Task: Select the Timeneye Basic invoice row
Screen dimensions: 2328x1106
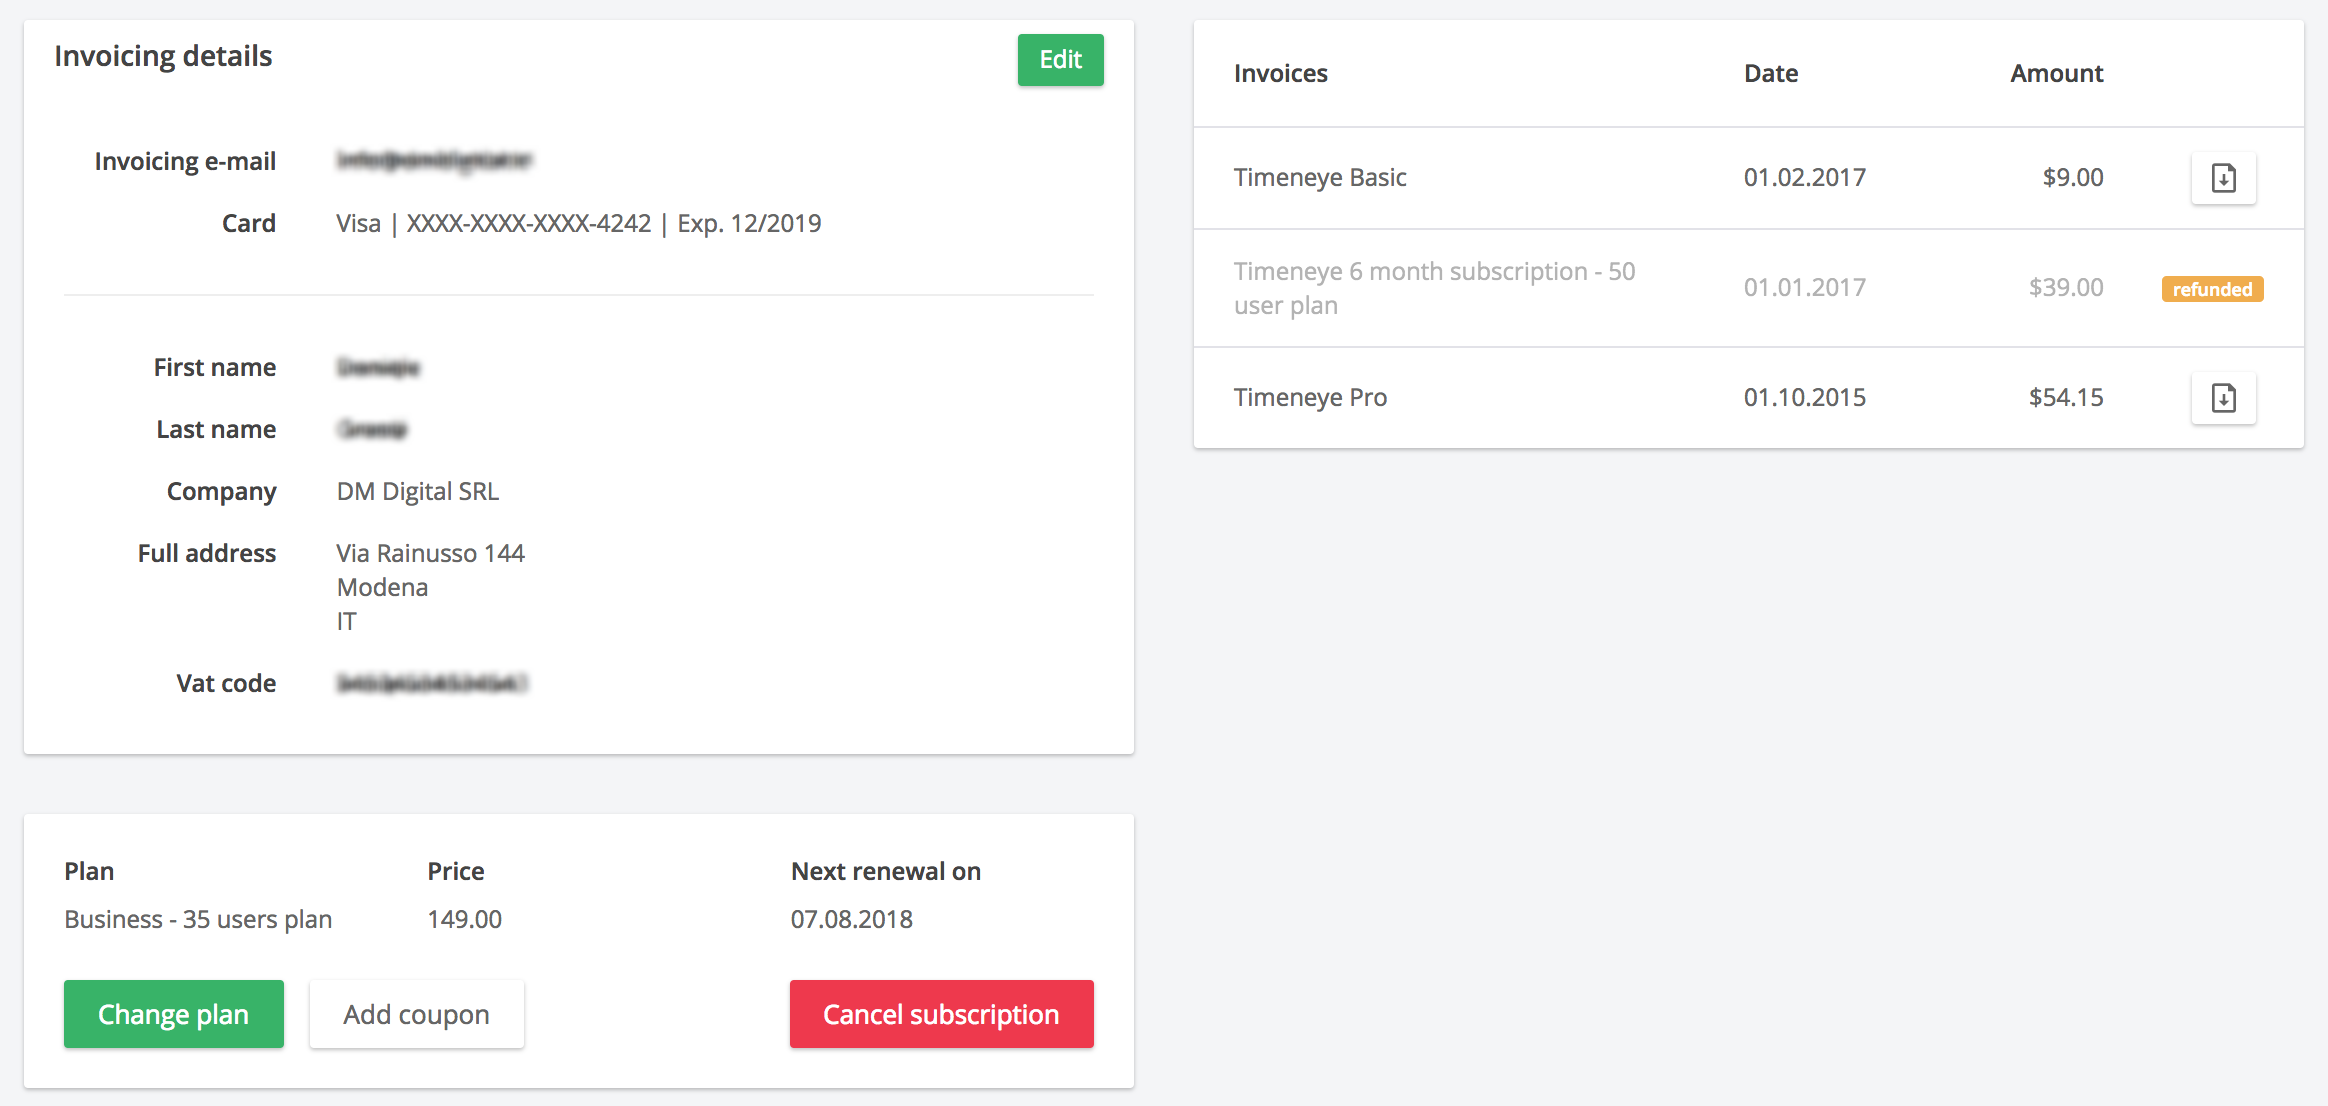Action: pos(1320,178)
